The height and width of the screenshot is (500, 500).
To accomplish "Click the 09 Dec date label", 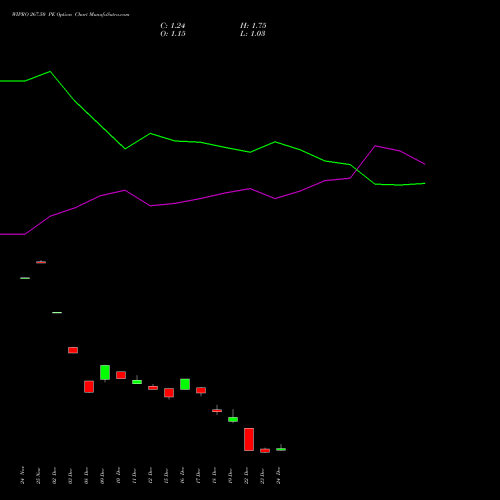I will (102, 476).
